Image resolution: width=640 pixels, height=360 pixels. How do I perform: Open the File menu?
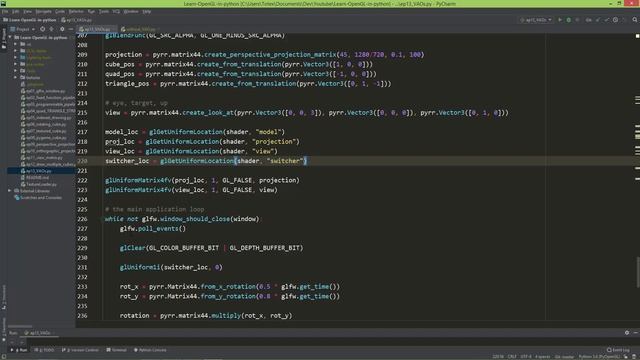[5, 11]
